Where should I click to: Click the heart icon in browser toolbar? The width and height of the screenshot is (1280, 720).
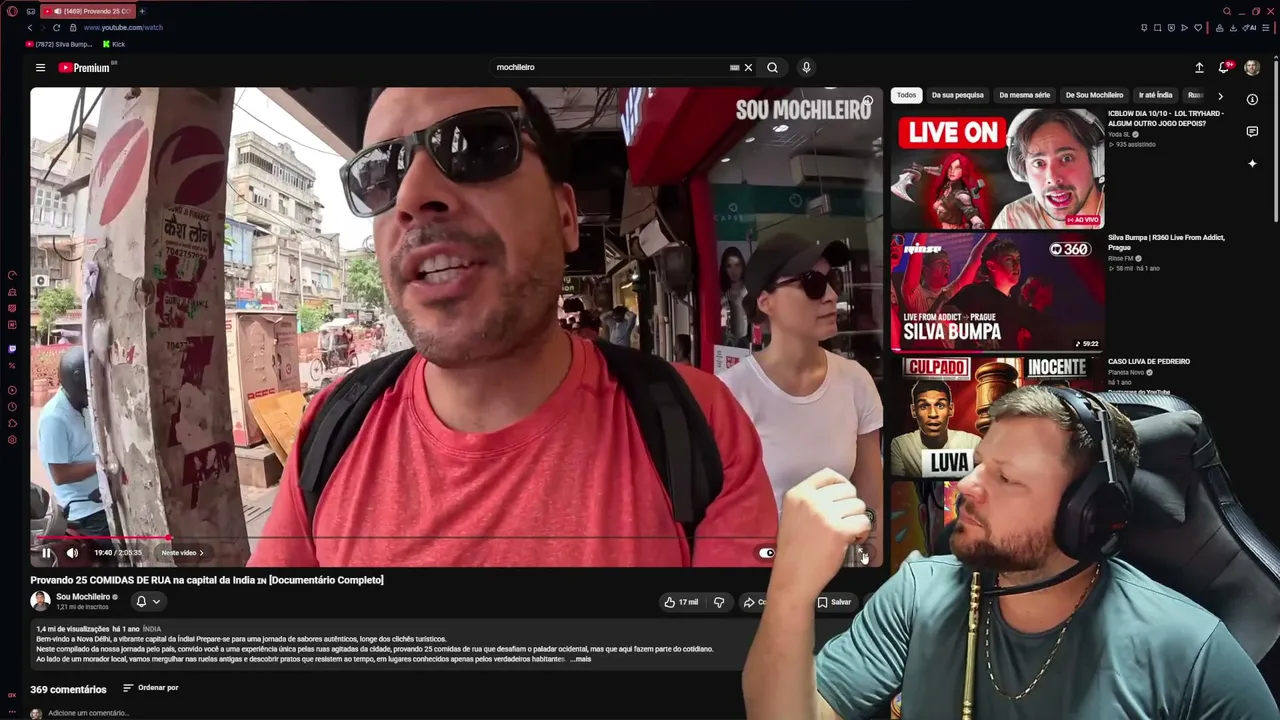pos(1198,28)
